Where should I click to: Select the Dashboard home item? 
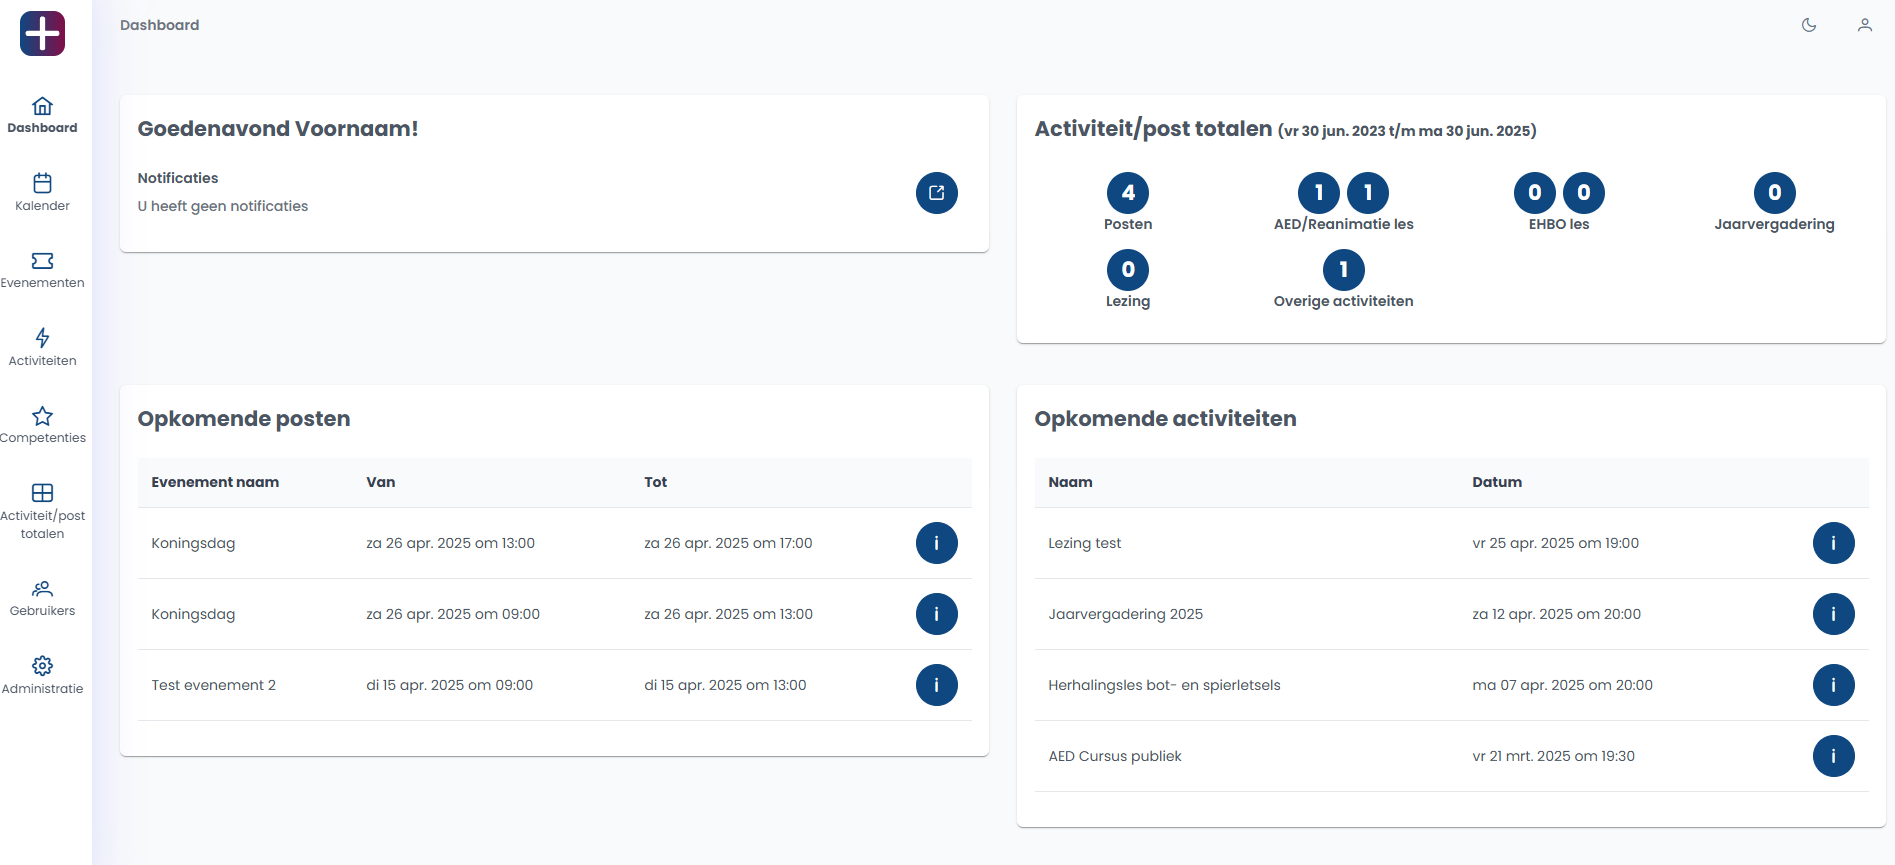[x=42, y=115]
